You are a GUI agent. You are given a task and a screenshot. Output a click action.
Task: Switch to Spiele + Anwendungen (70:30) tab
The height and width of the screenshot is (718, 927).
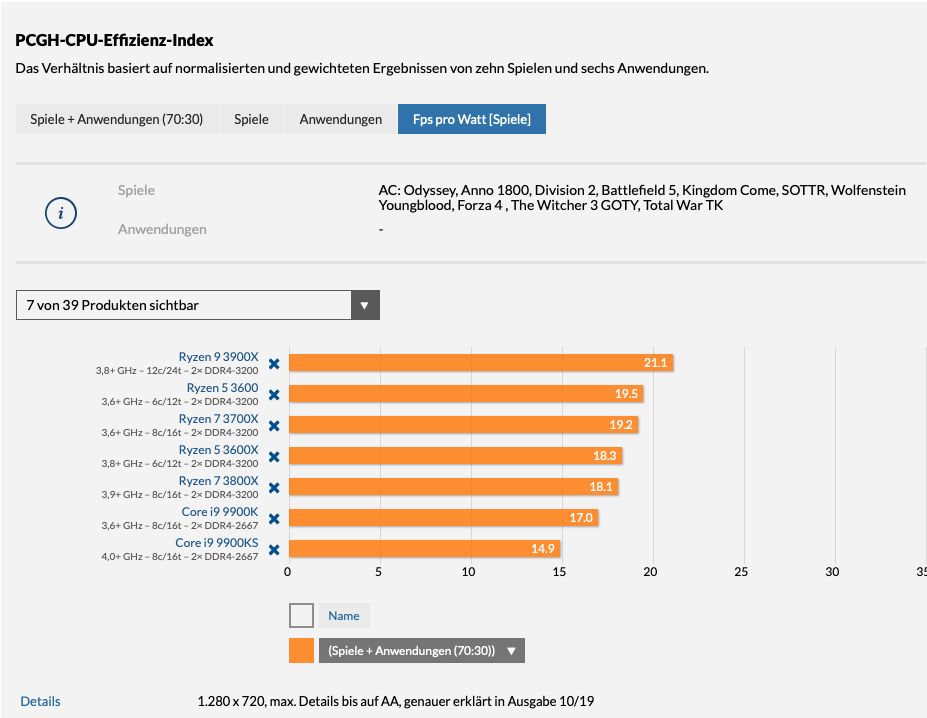pos(117,119)
